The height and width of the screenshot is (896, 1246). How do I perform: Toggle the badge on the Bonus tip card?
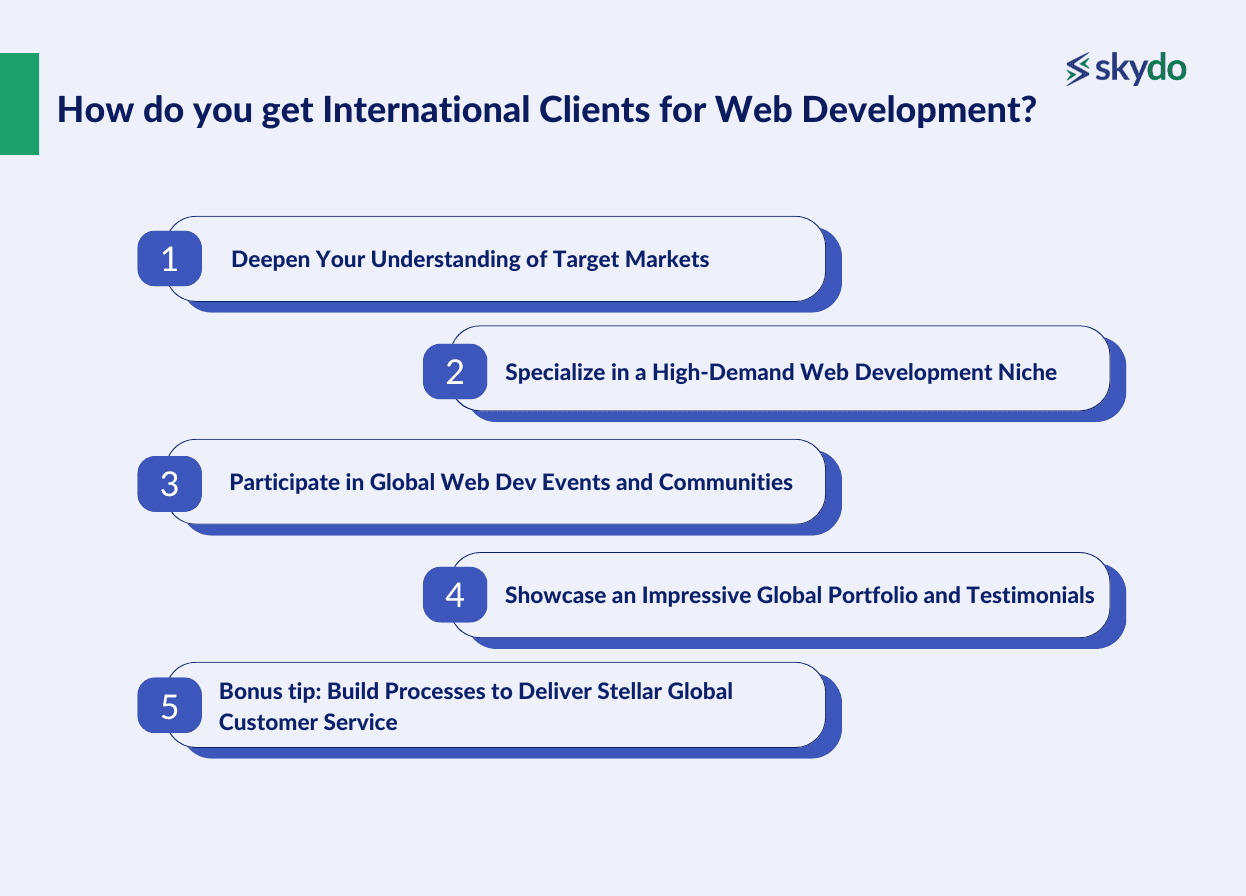[169, 706]
